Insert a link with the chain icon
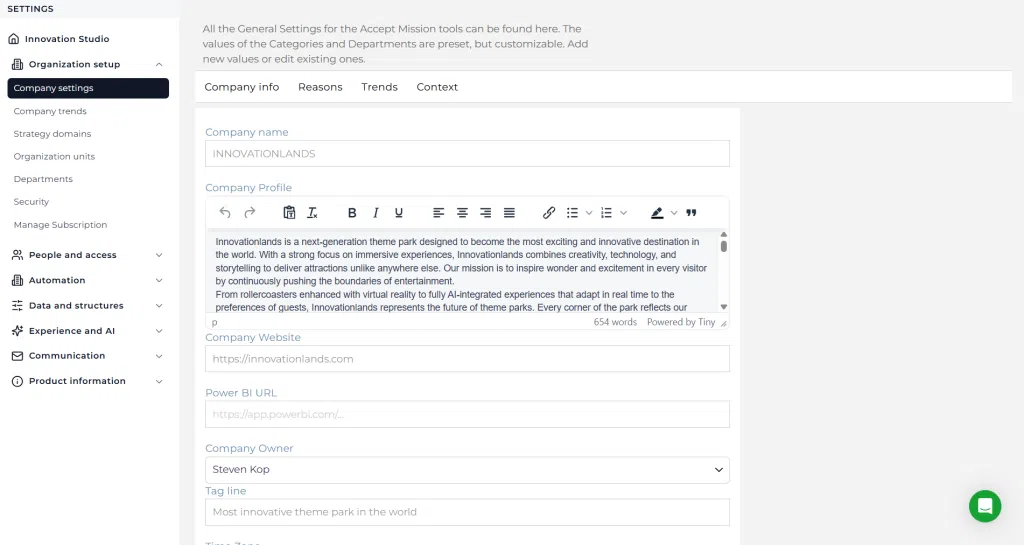 tap(549, 213)
